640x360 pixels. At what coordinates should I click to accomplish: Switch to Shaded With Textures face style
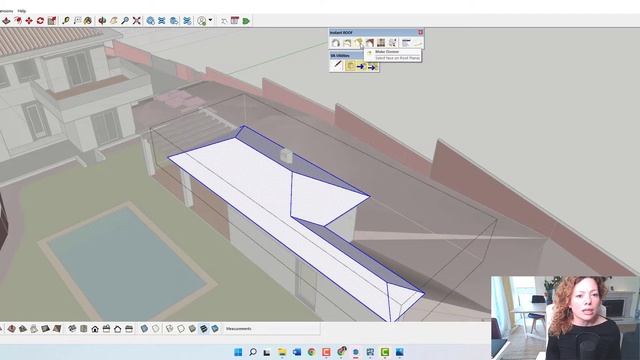(x=203, y=329)
